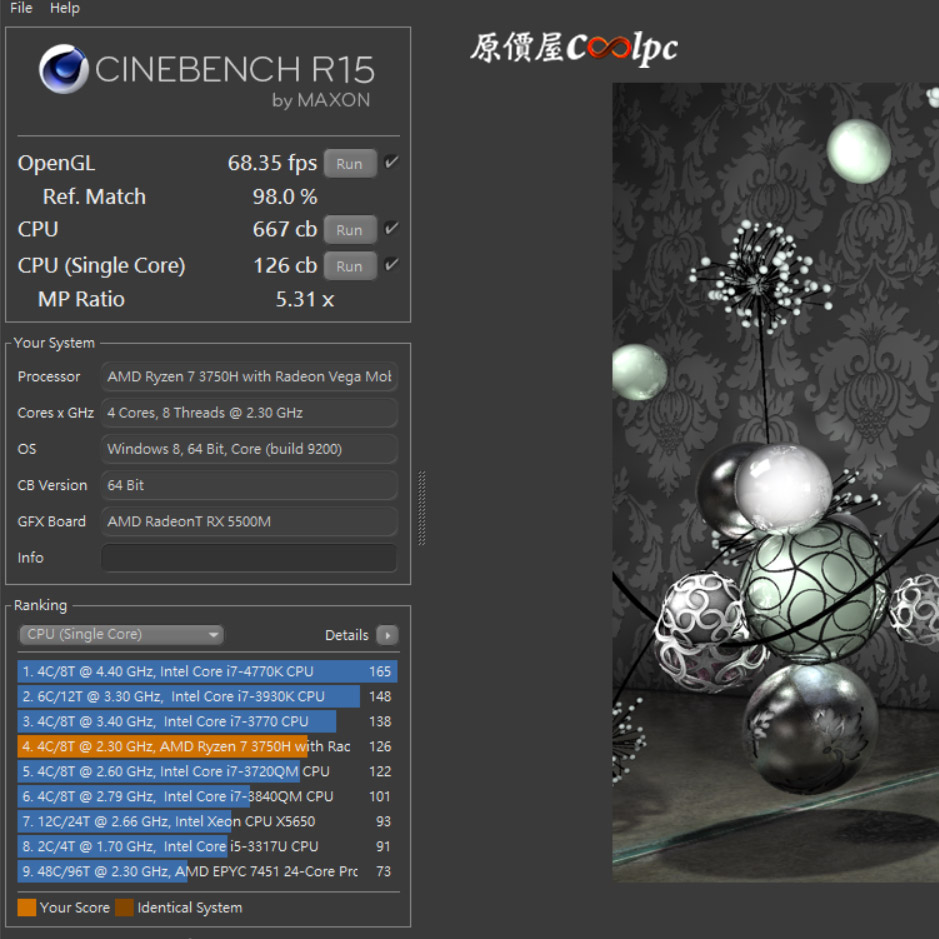939x939 pixels.
Task: Toggle the CPU test checkbox
Action: (x=392, y=228)
